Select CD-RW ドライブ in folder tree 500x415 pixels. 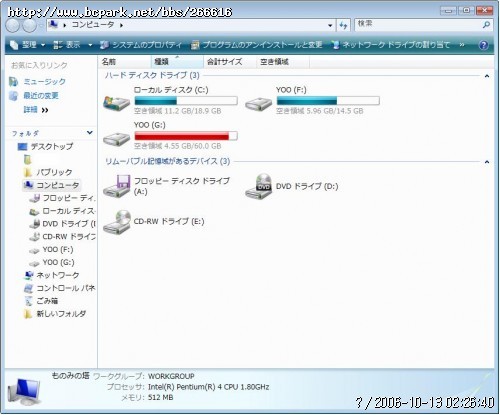[x=69, y=237]
